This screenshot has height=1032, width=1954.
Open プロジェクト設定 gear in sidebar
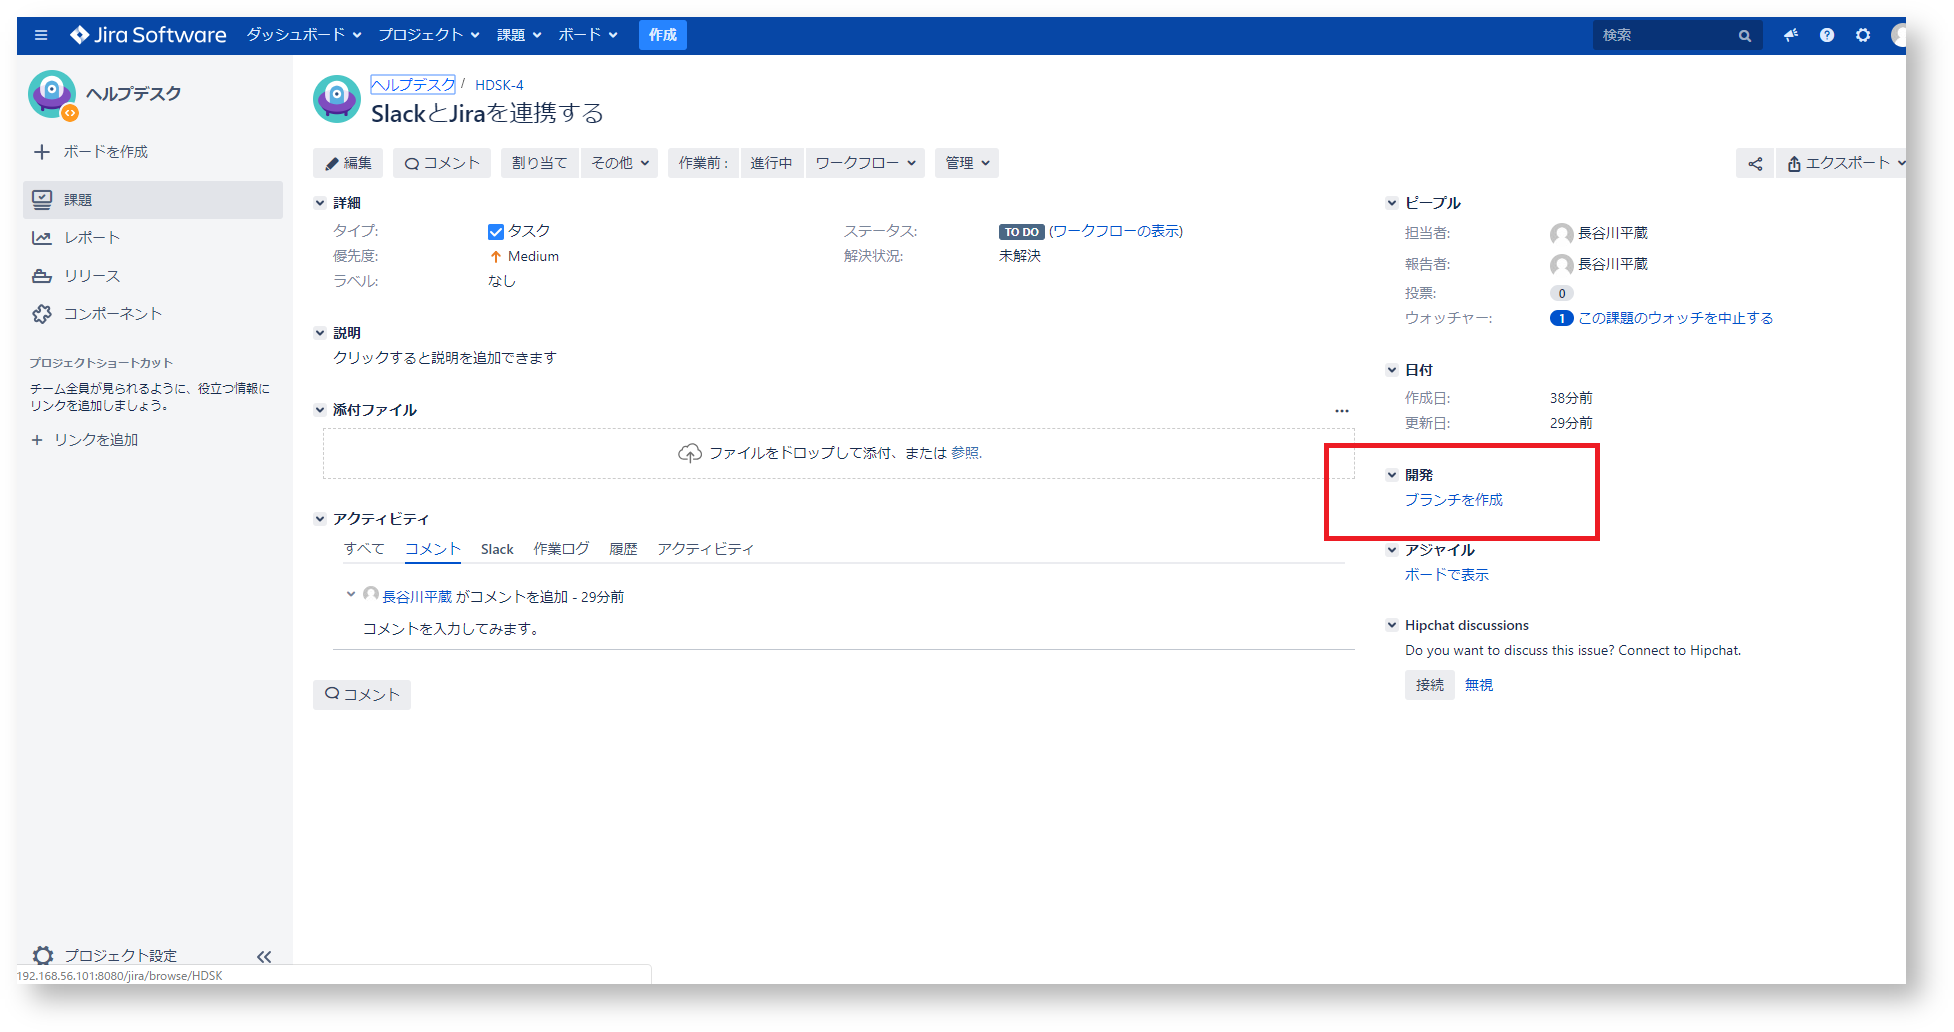coord(43,956)
